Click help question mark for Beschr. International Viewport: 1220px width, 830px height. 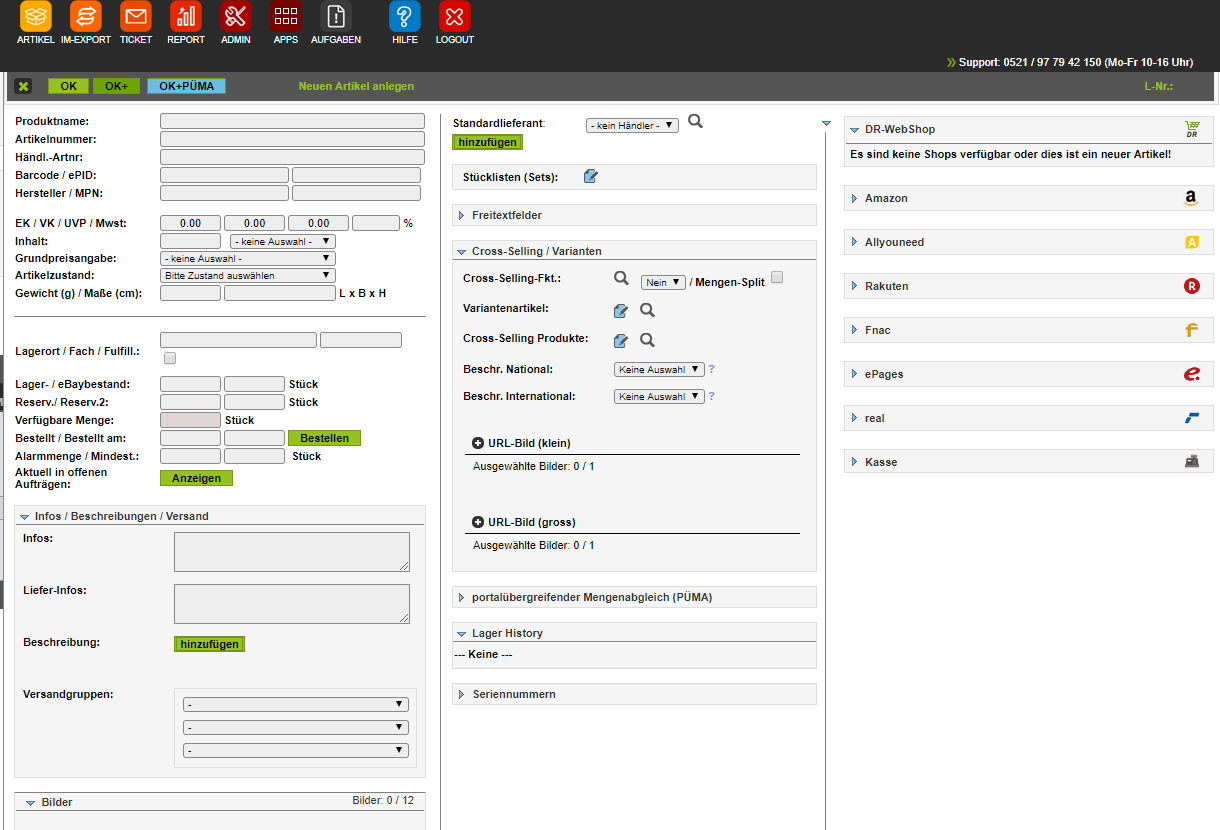point(712,396)
